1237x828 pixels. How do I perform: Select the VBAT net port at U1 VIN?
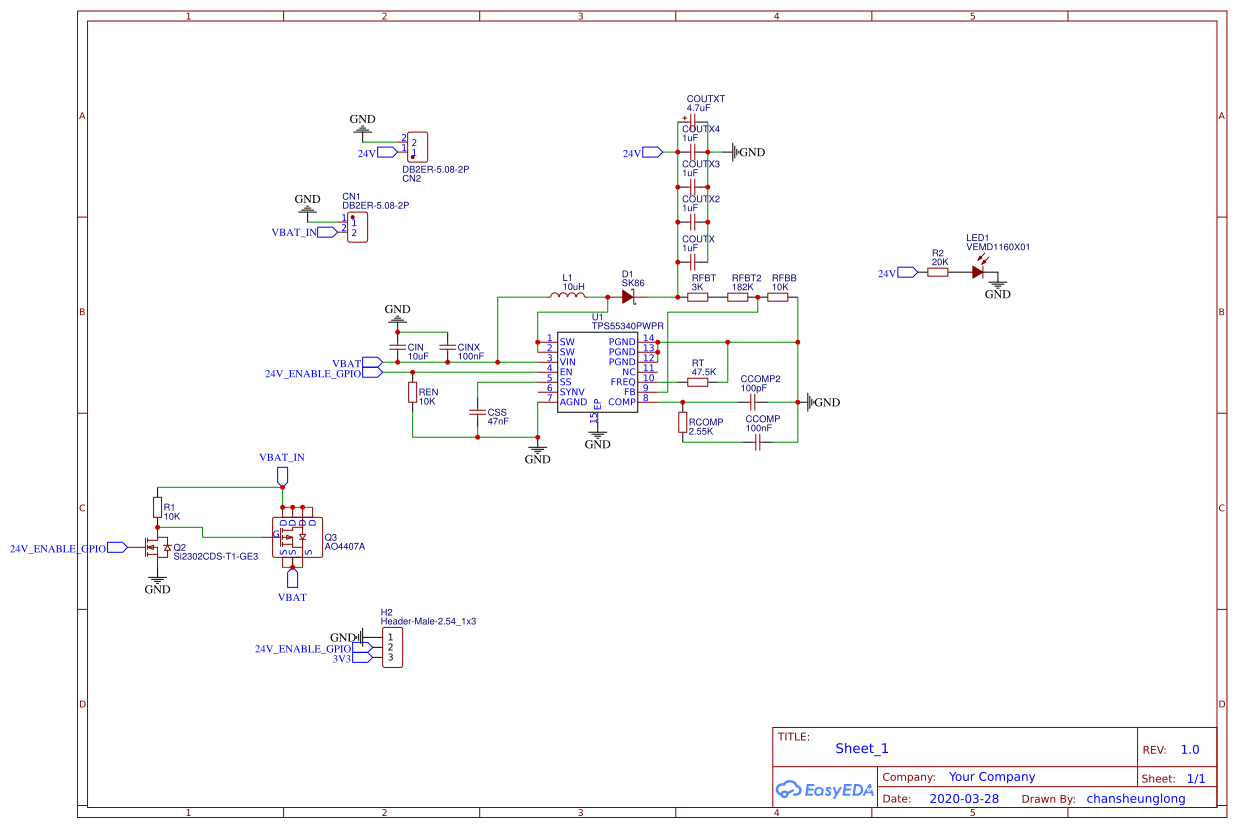(372, 362)
